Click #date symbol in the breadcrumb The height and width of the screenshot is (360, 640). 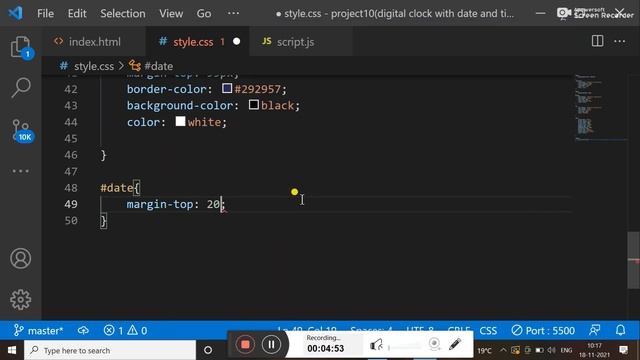coord(158,66)
